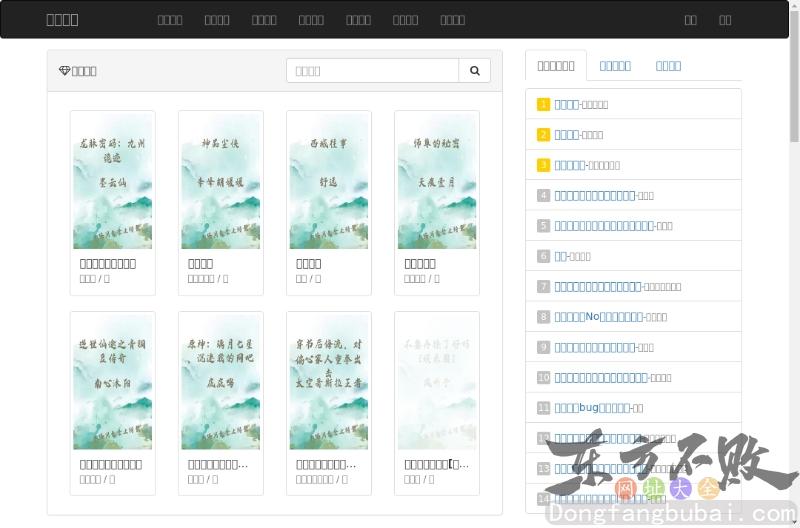This screenshot has height=528, width=800.
Task: Click the gray rank 4 badge
Action: tap(543, 196)
